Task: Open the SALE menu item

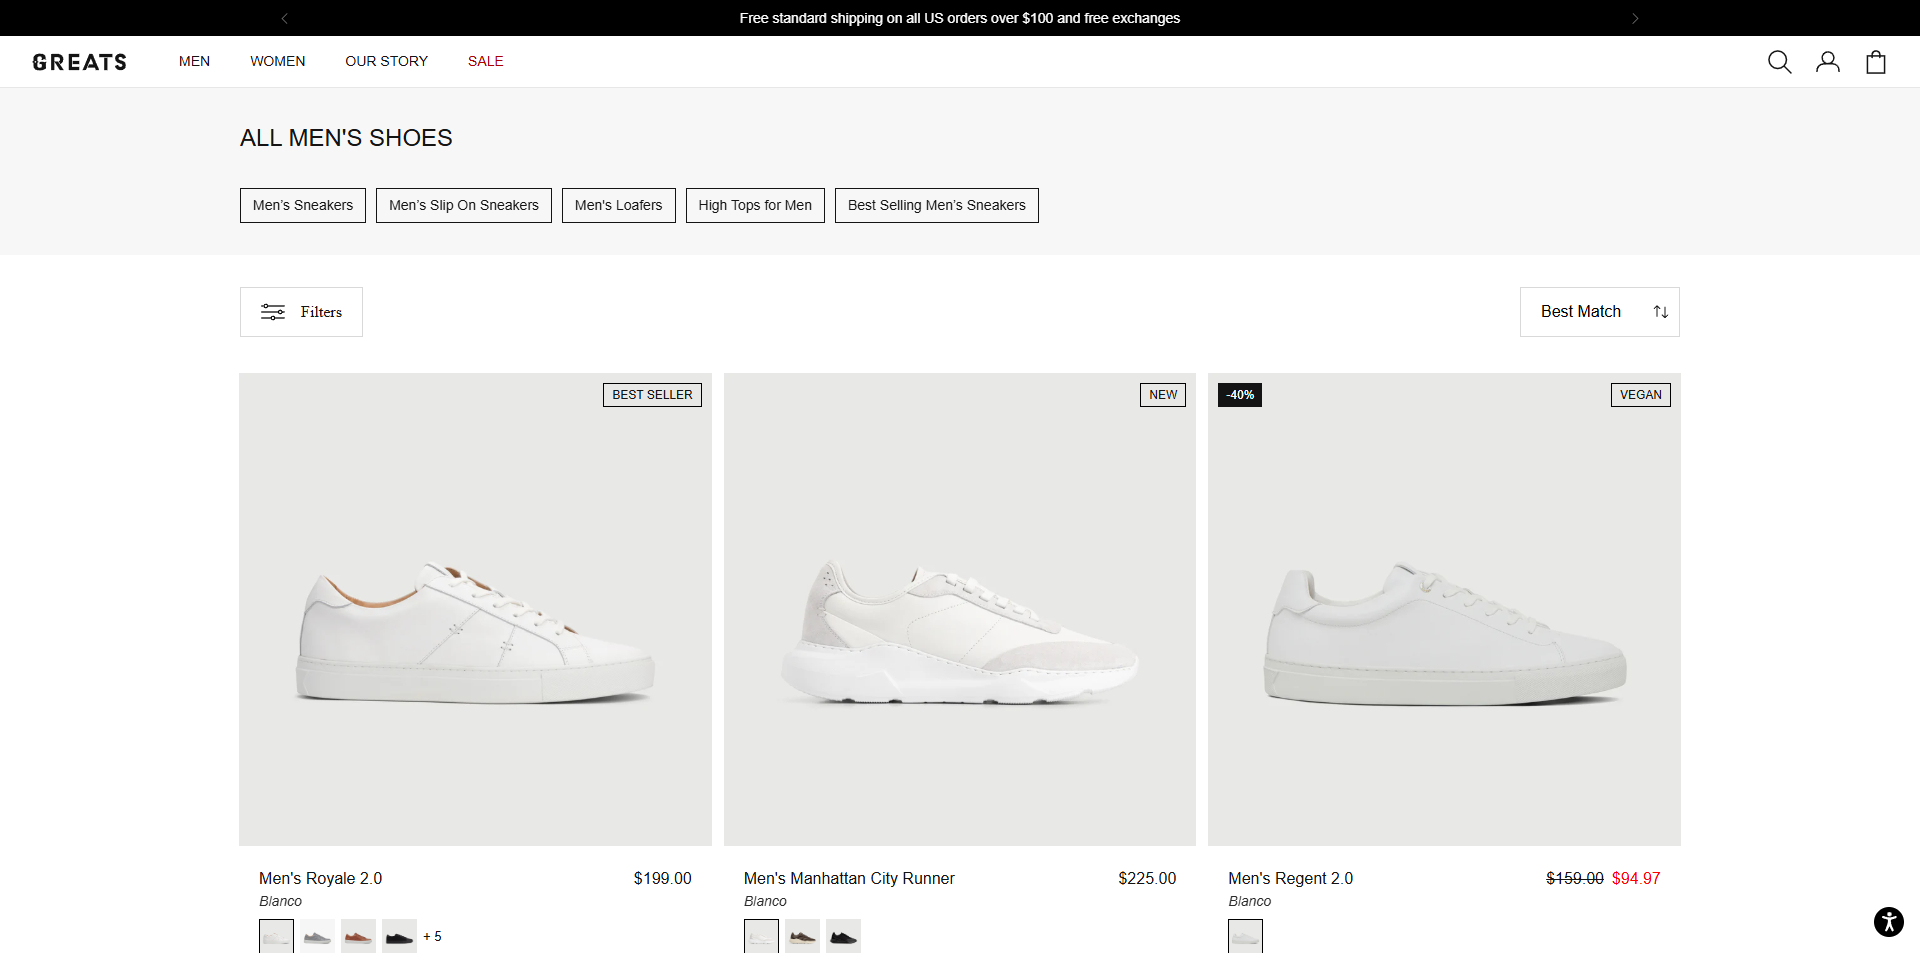Action: click(x=486, y=61)
